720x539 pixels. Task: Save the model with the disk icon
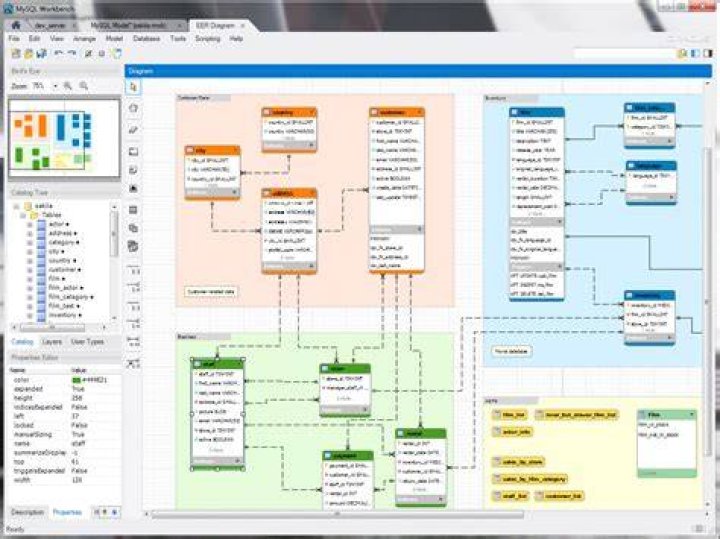[41, 54]
